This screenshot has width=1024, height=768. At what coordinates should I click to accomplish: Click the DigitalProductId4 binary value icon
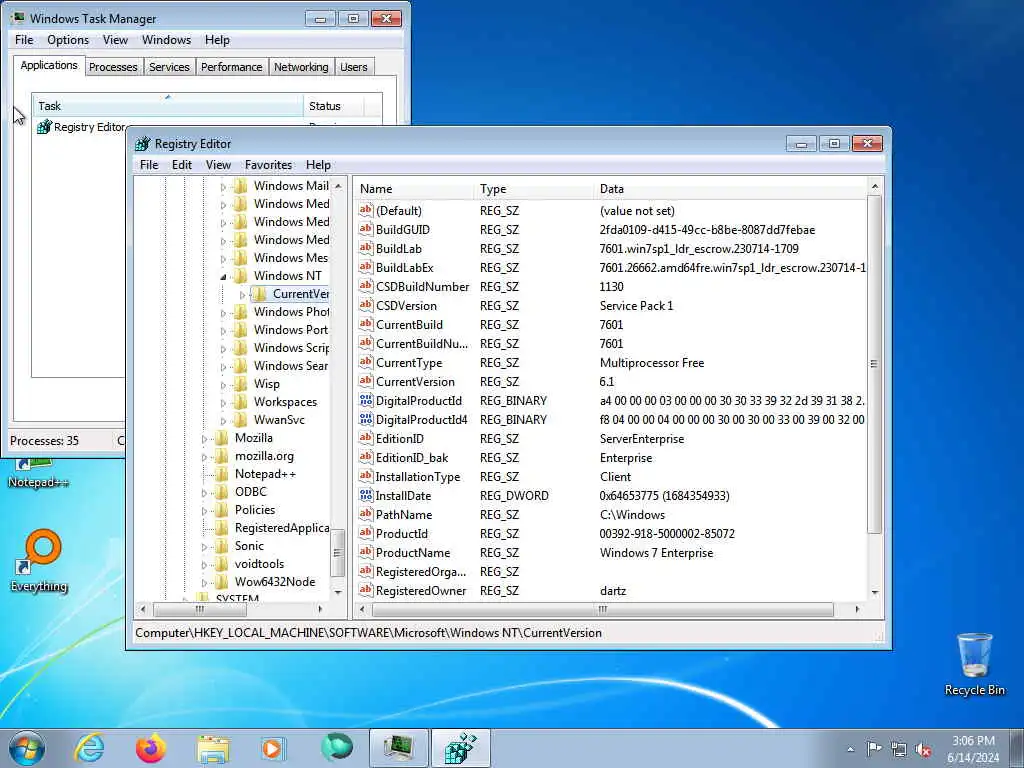(366, 419)
